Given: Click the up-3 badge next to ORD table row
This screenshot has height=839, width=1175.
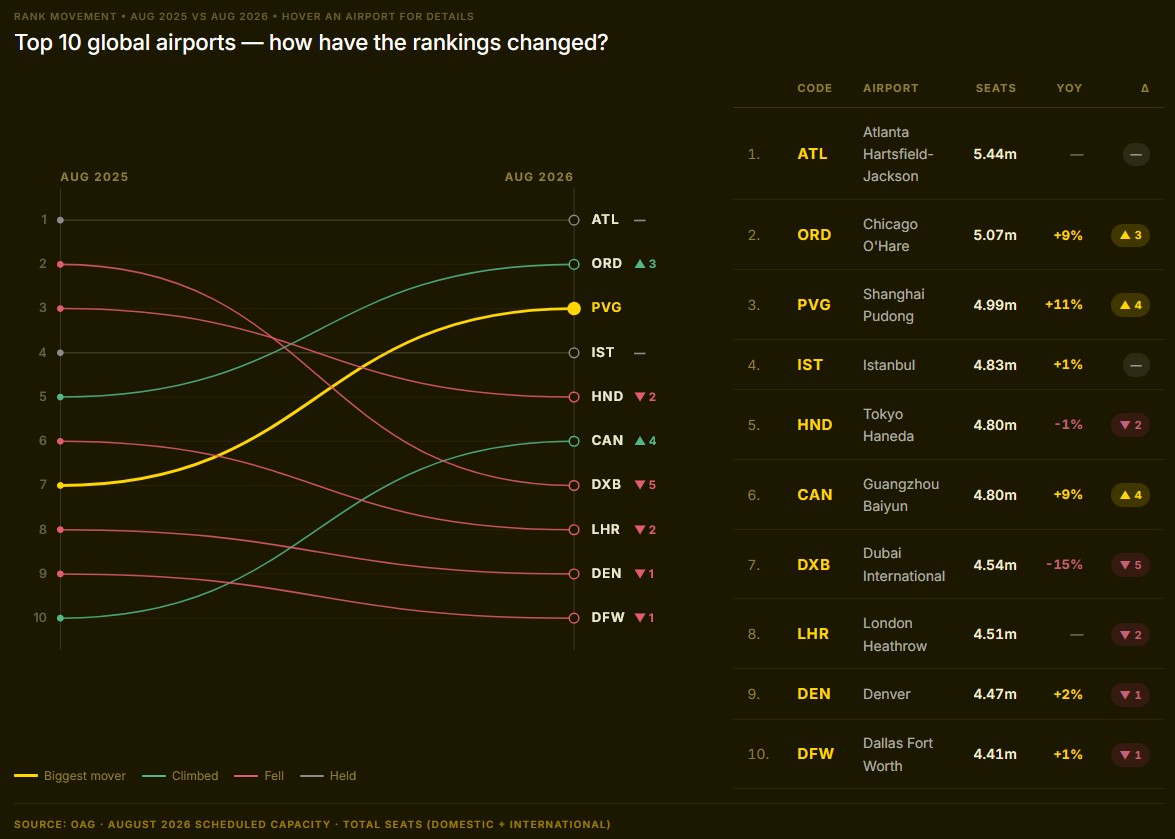Looking at the screenshot, I should pyautogui.click(x=1130, y=235).
